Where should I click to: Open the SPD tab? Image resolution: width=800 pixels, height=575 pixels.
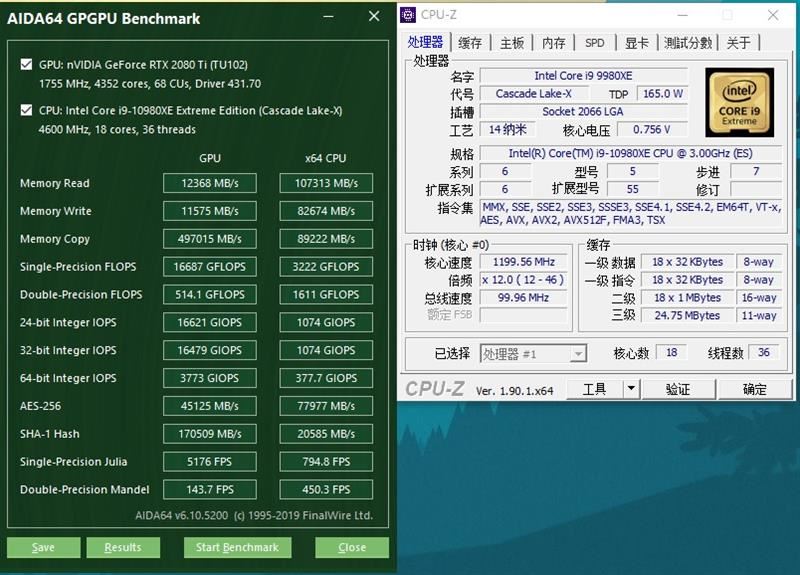[594, 43]
